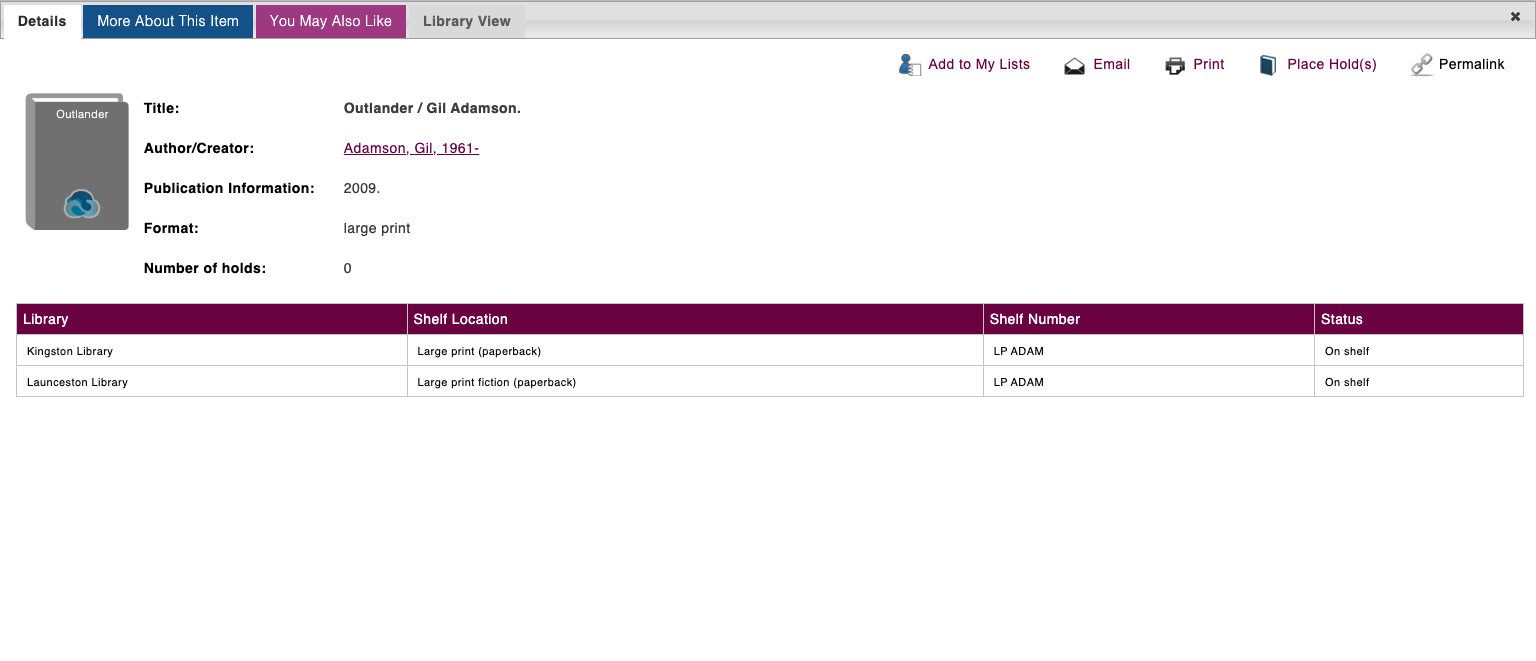Open the author link Adamson, Gil, 1961-
Screen dimensions: 1536x661
click(411, 148)
